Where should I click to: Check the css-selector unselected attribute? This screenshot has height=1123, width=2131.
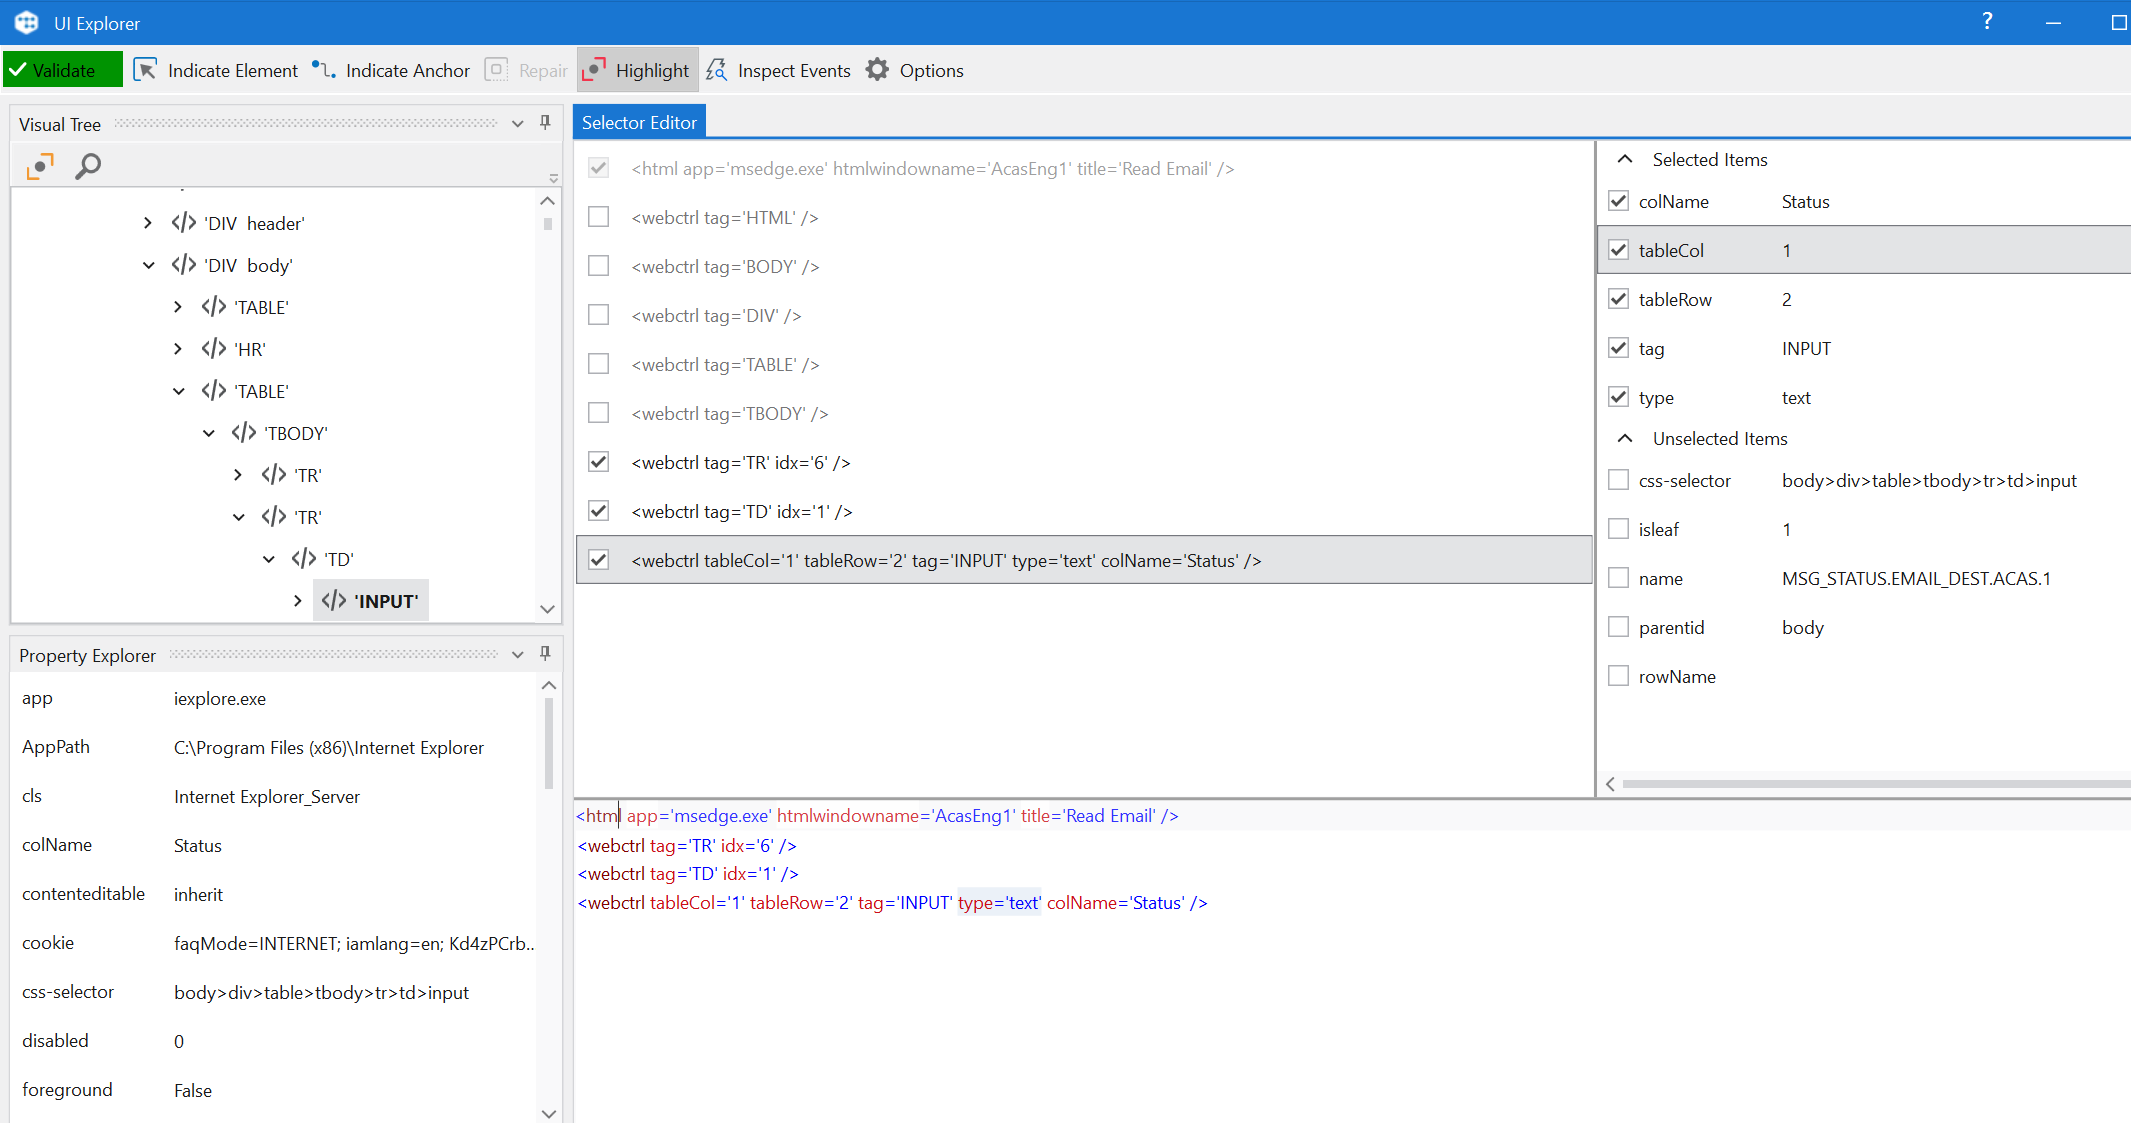point(1618,480)
